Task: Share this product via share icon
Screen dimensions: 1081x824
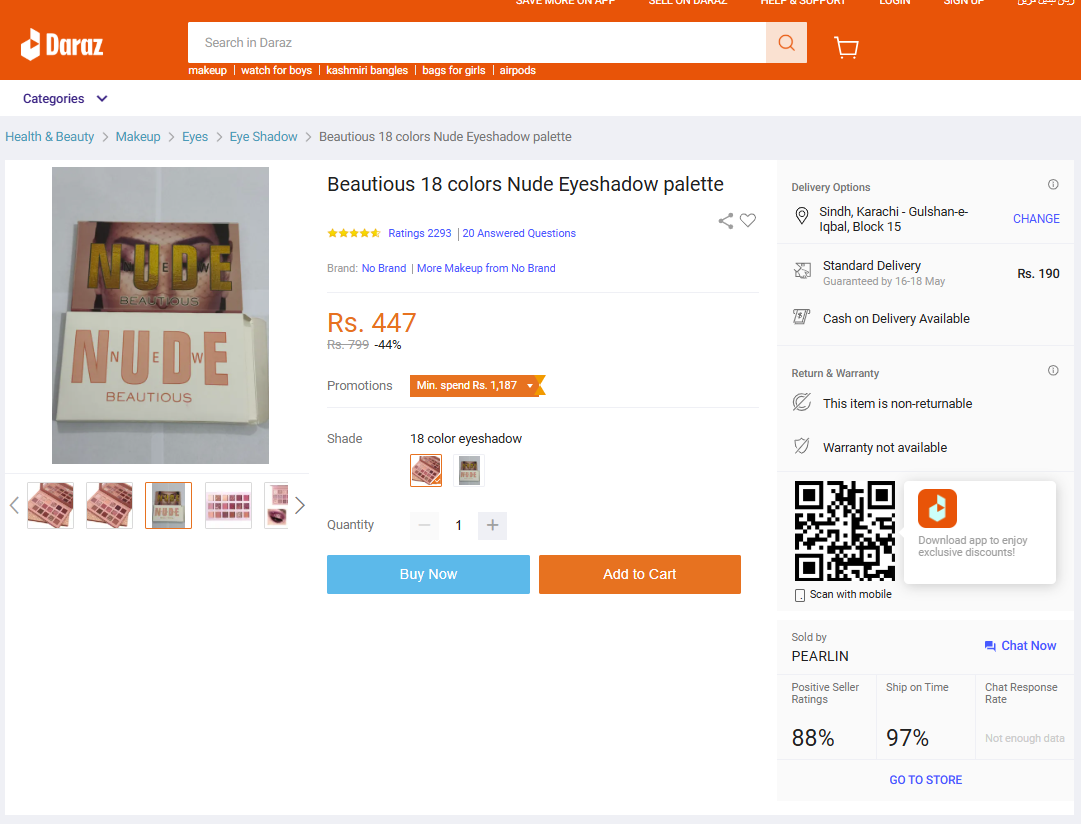Action: click(725, 221)
